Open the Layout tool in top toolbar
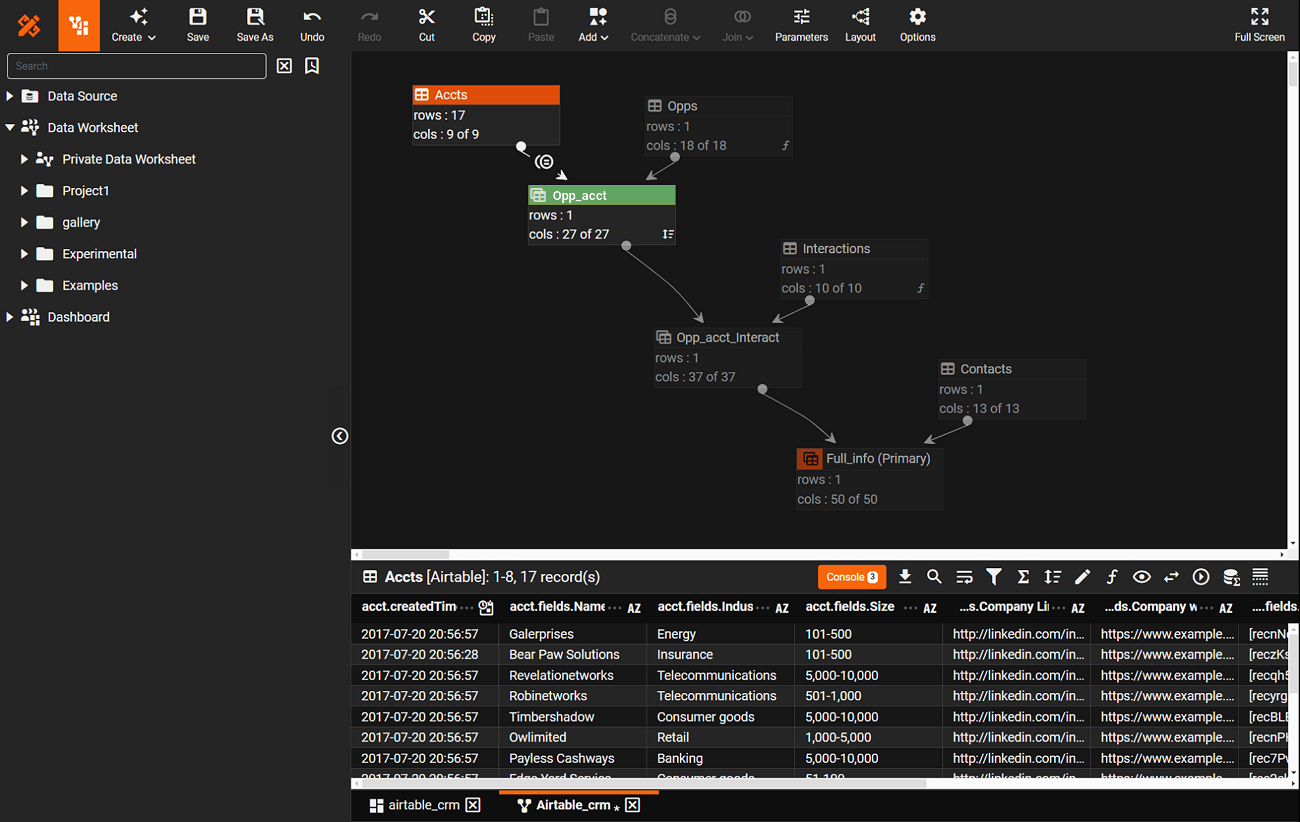This screenshot has width=1300, height=822. 860,25
